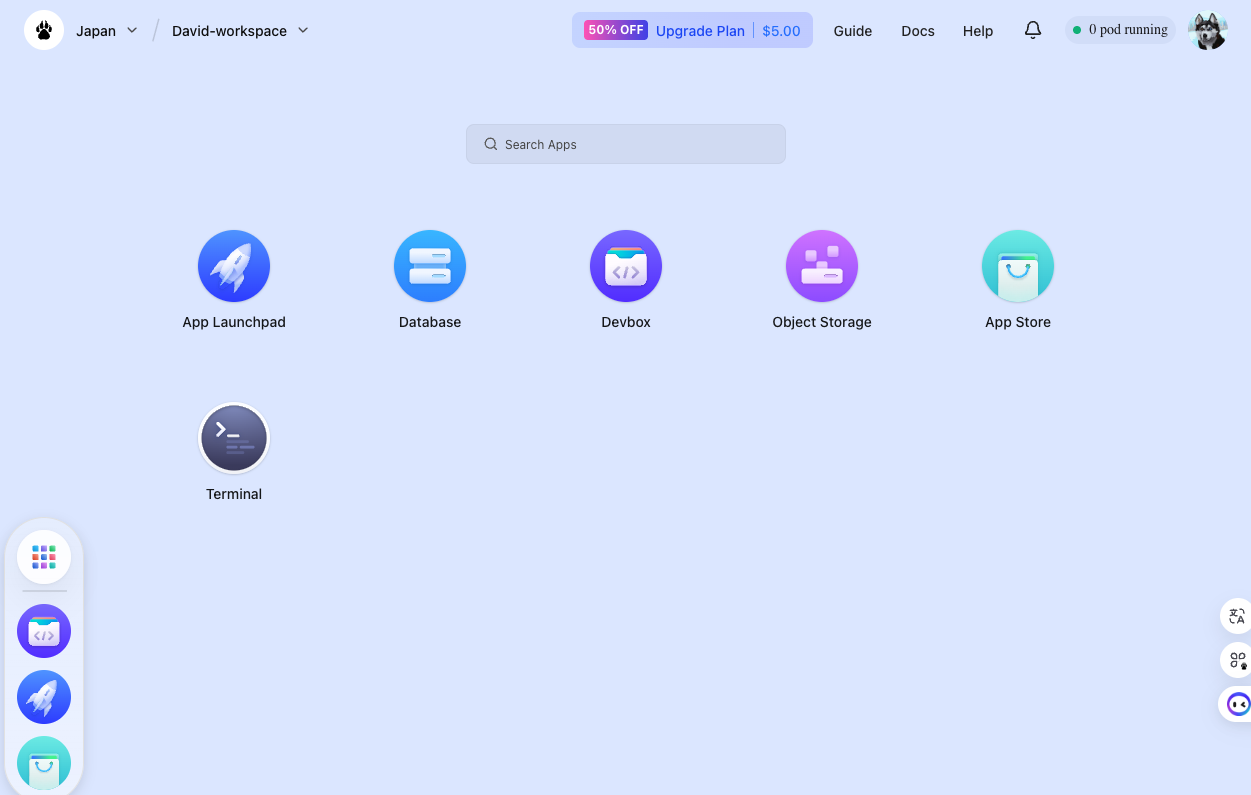The image size is (1251, 795).
Task: Open the Devbox app in the main grid
Action: point(626,266)
